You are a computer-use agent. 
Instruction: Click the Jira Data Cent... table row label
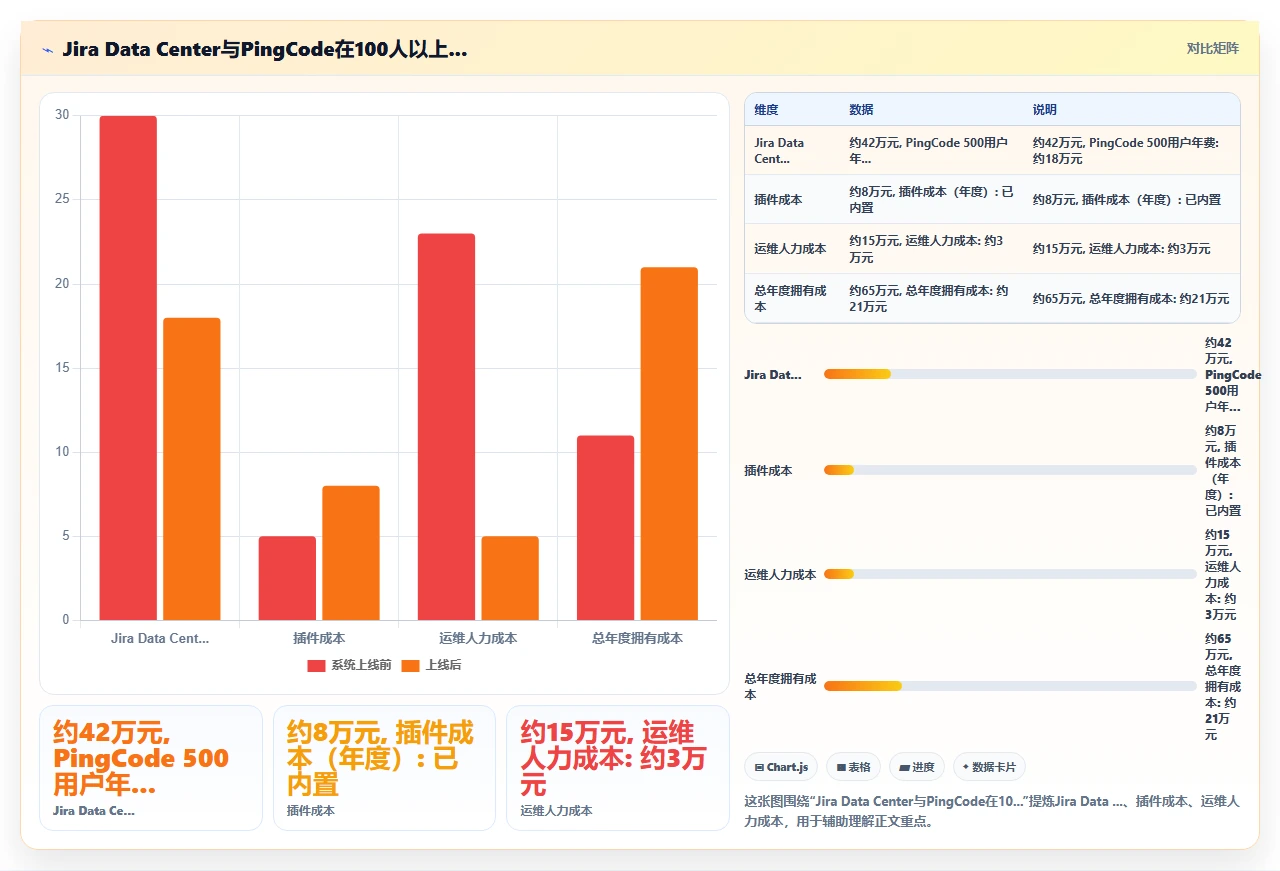(x=780, y=150)
